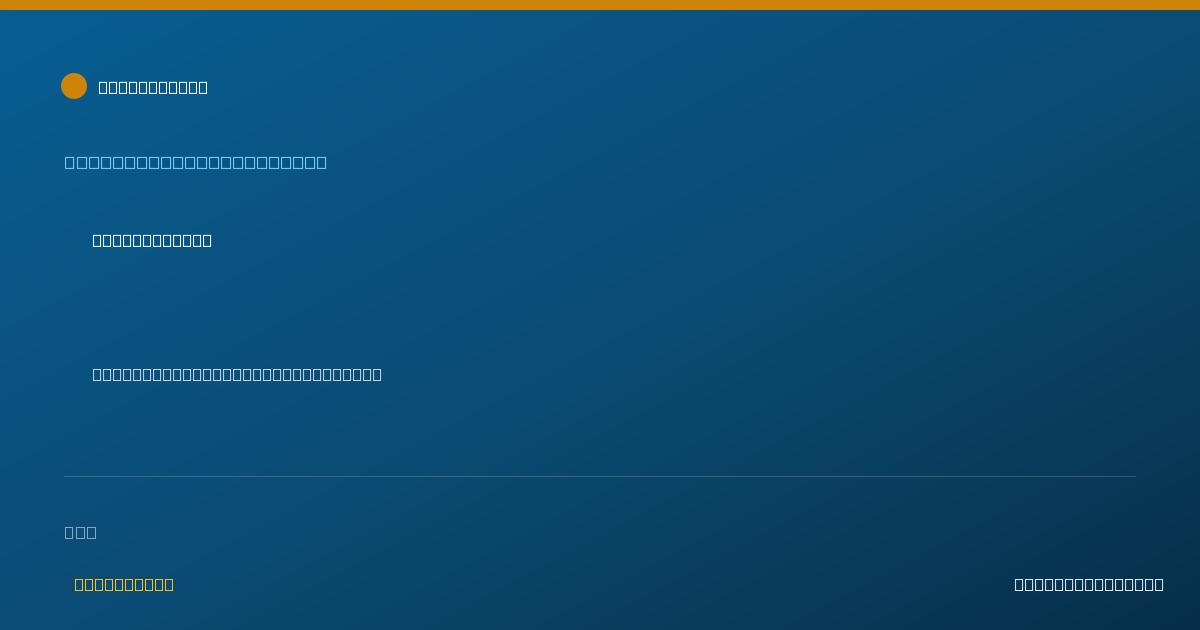Image resolution: width=1200 pixels, height=630 pixels.
Task: Click the white footer text at right
Action: 1089,584
